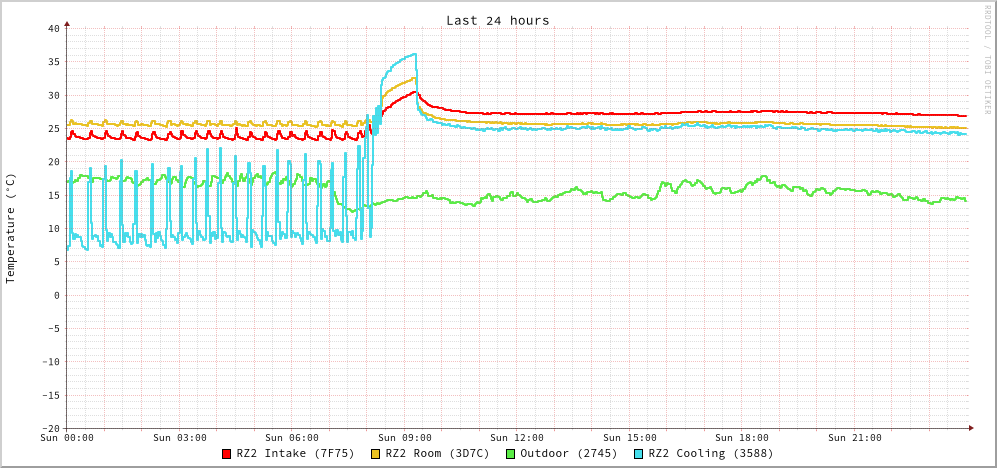
Task: Click the yellow RZ2 Room legend swatch
Action: click(376, 454)
